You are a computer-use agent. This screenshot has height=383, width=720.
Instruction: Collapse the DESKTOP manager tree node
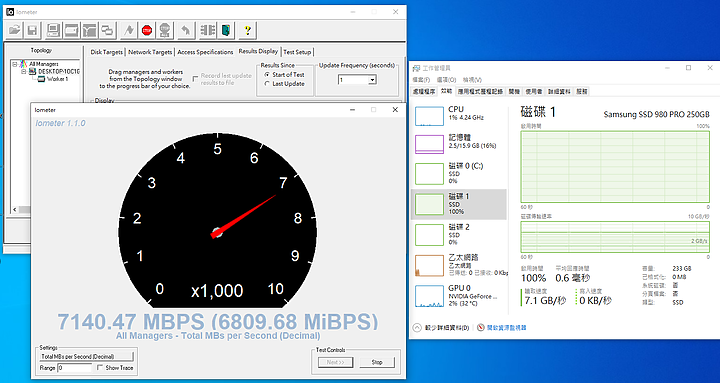click(24, 71)
